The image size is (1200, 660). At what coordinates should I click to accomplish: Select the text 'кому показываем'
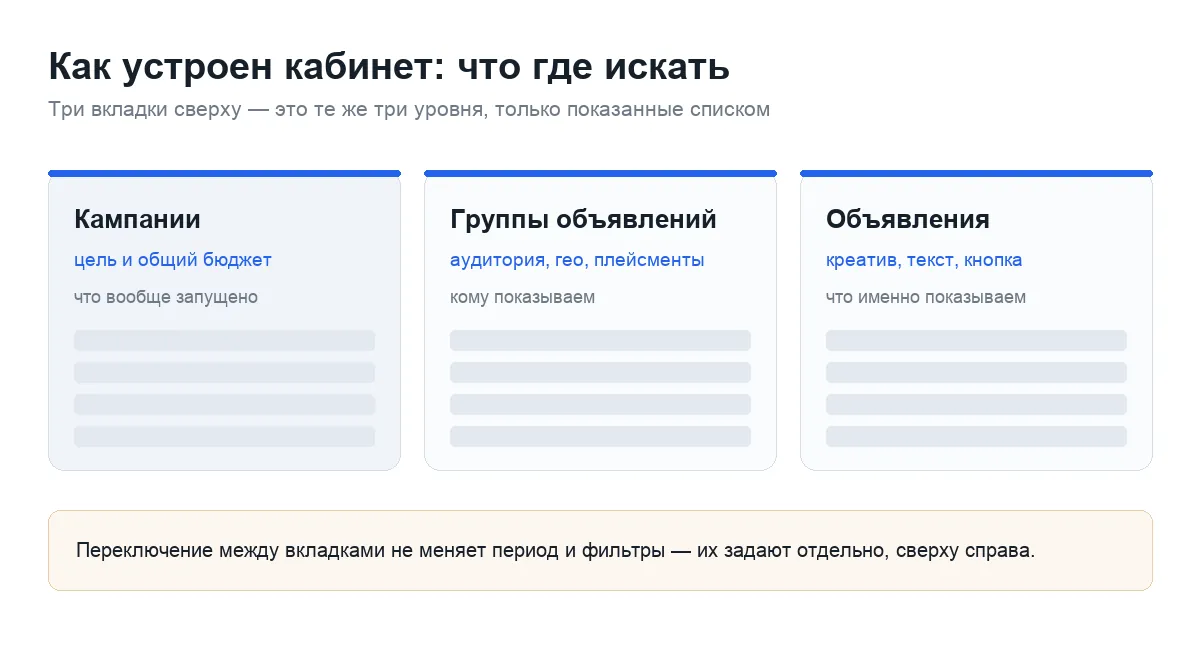point(522,297)
